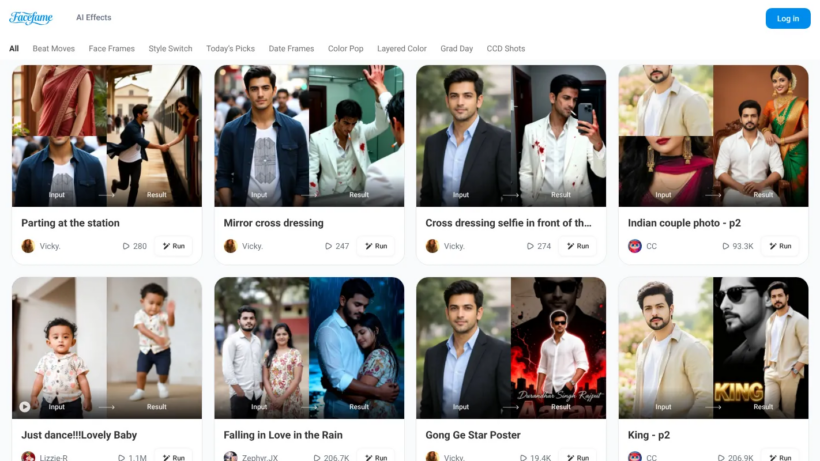Run the Cross dressing selfie effect
Screen dimensions: 820x461
point(578,246)
